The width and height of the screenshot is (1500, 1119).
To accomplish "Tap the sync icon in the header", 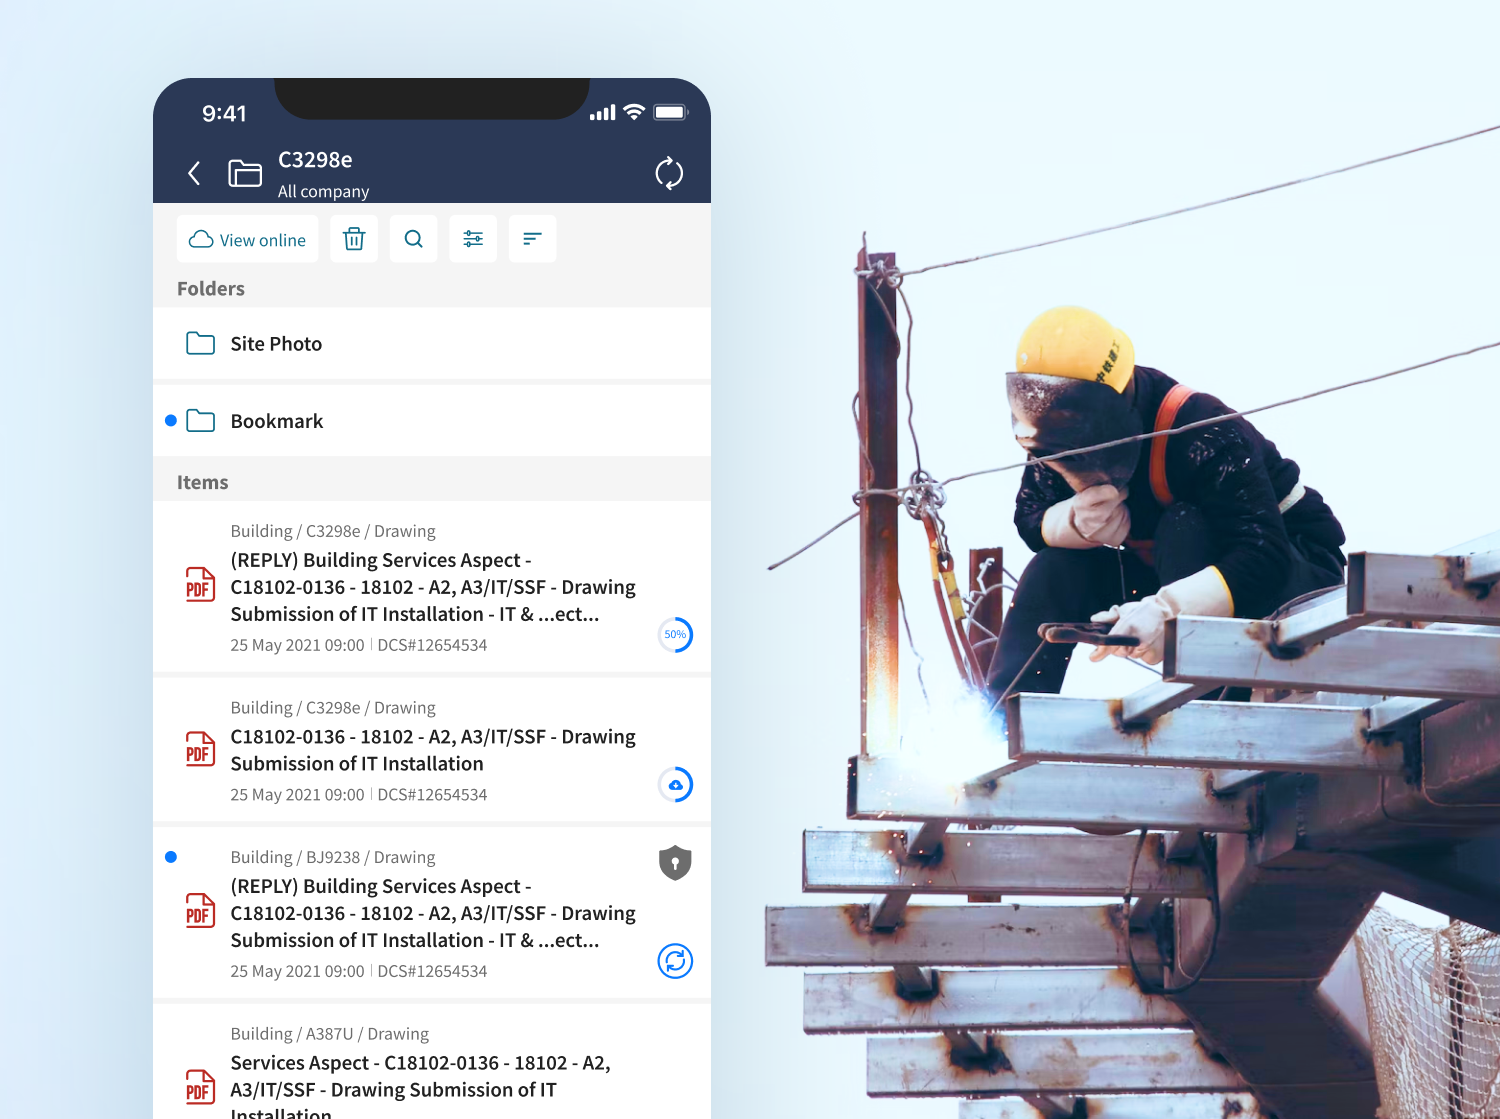I will [669, 173].
